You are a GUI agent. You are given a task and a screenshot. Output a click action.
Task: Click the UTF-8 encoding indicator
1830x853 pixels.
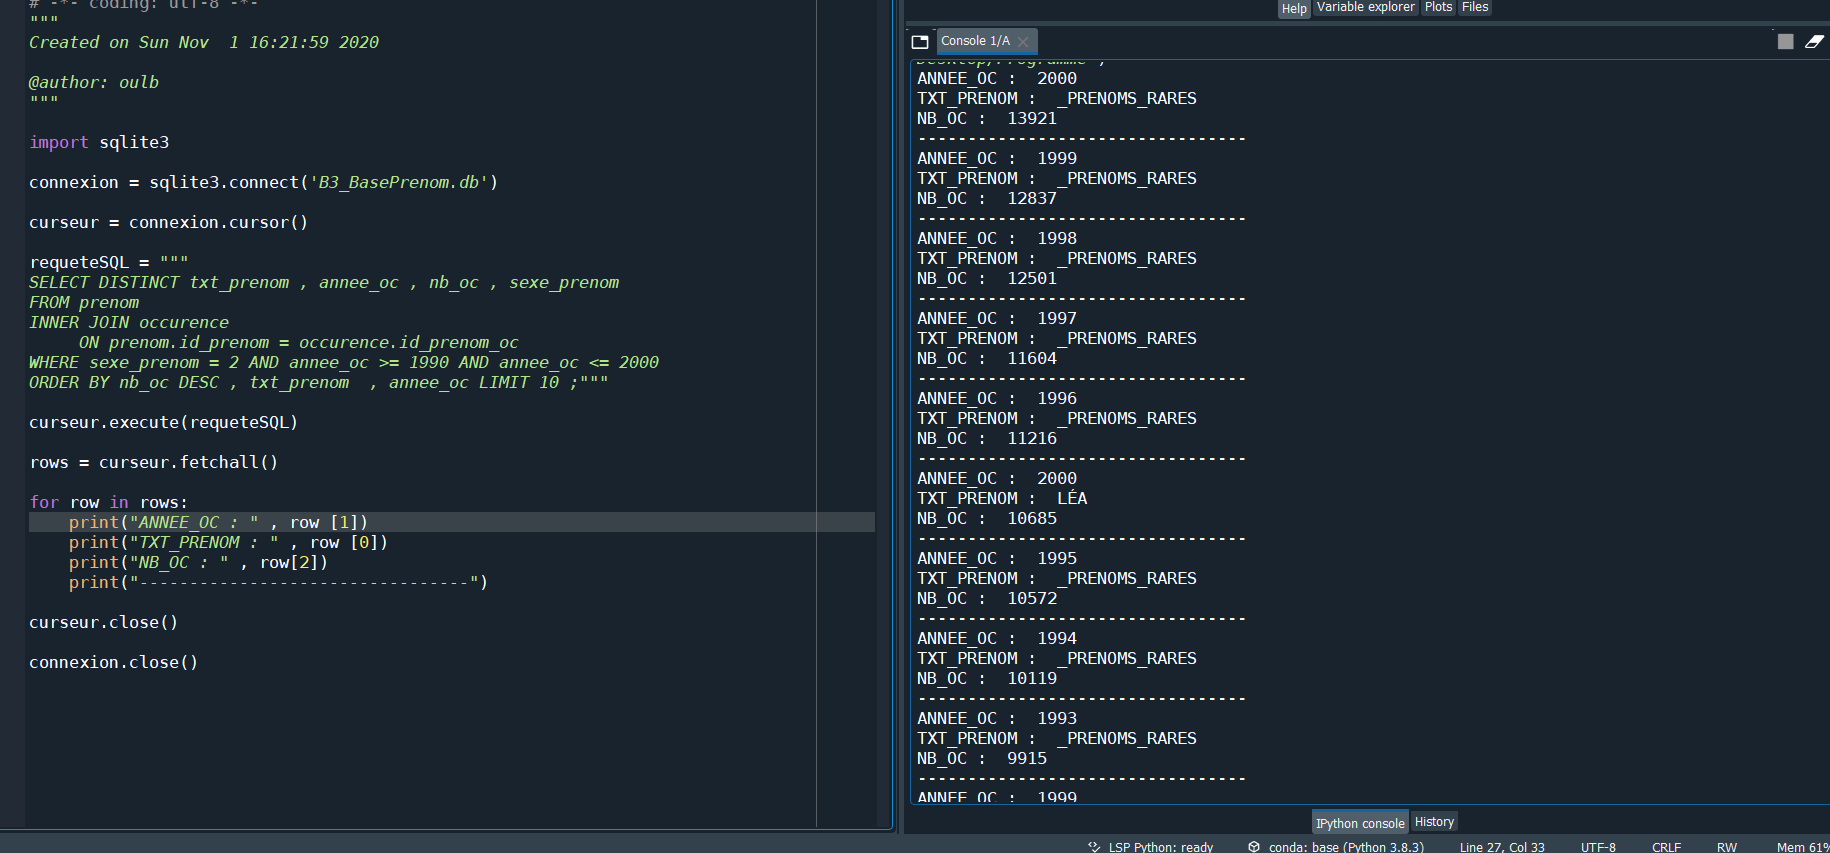coord(1598,847)
